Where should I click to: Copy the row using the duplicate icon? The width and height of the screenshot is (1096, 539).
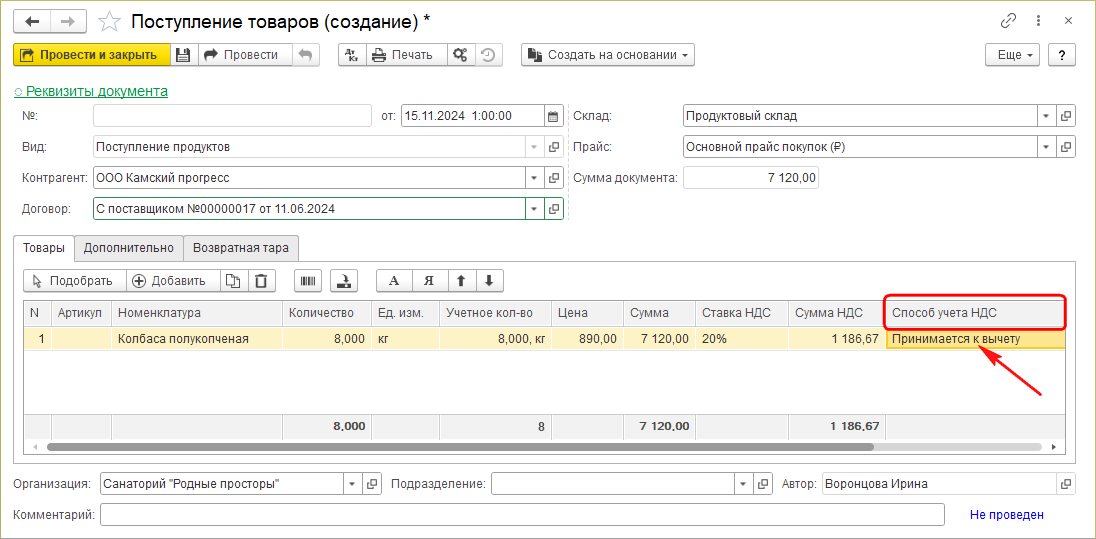(x=233, y=281)
